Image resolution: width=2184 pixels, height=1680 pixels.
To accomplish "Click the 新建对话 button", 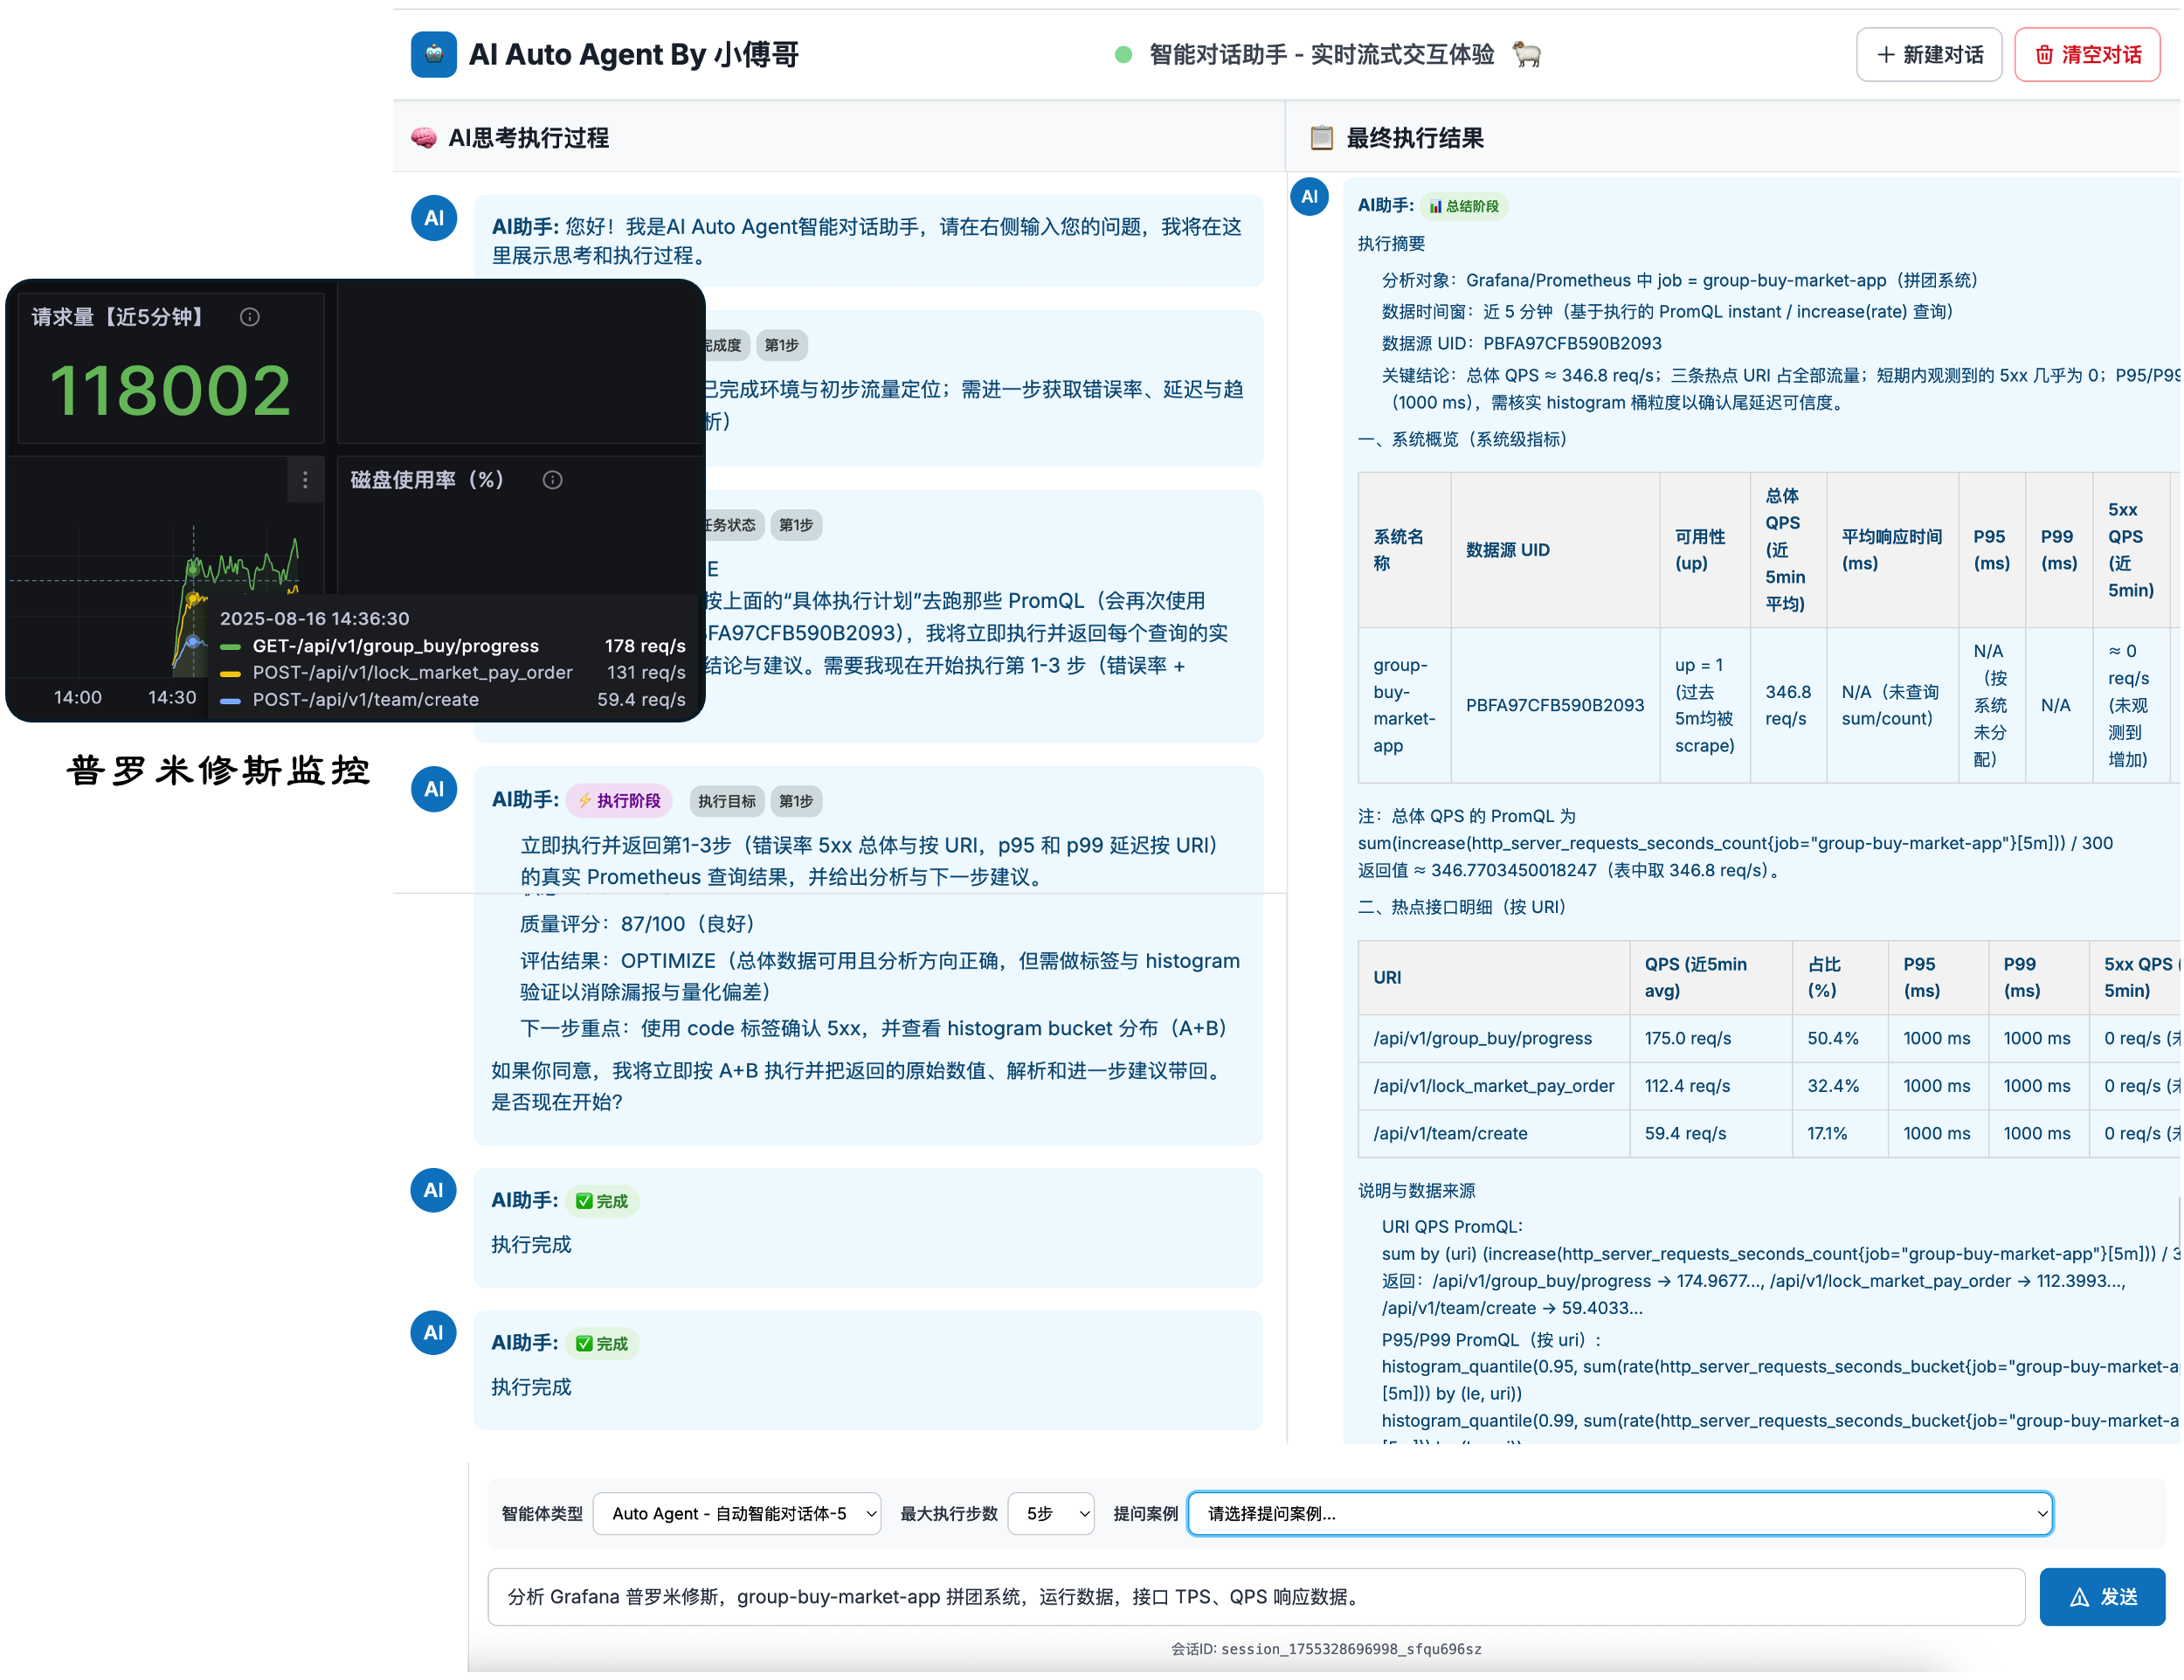I will [1929, 55].
